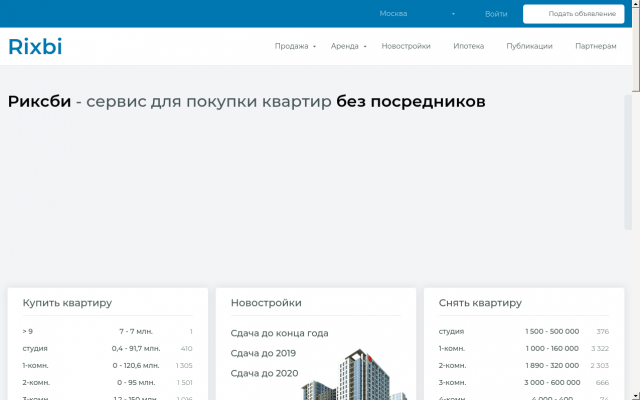This screenshot has height=400, width=640.
Task: Click the '1 000 - 160 000' rent range
Action: [x=552, y=349]
